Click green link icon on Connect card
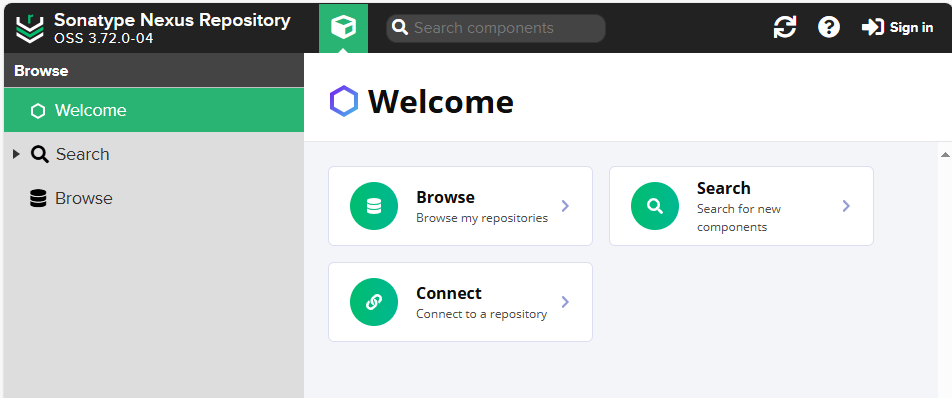This screenshot has height=398, width=952. click(374, 302)
